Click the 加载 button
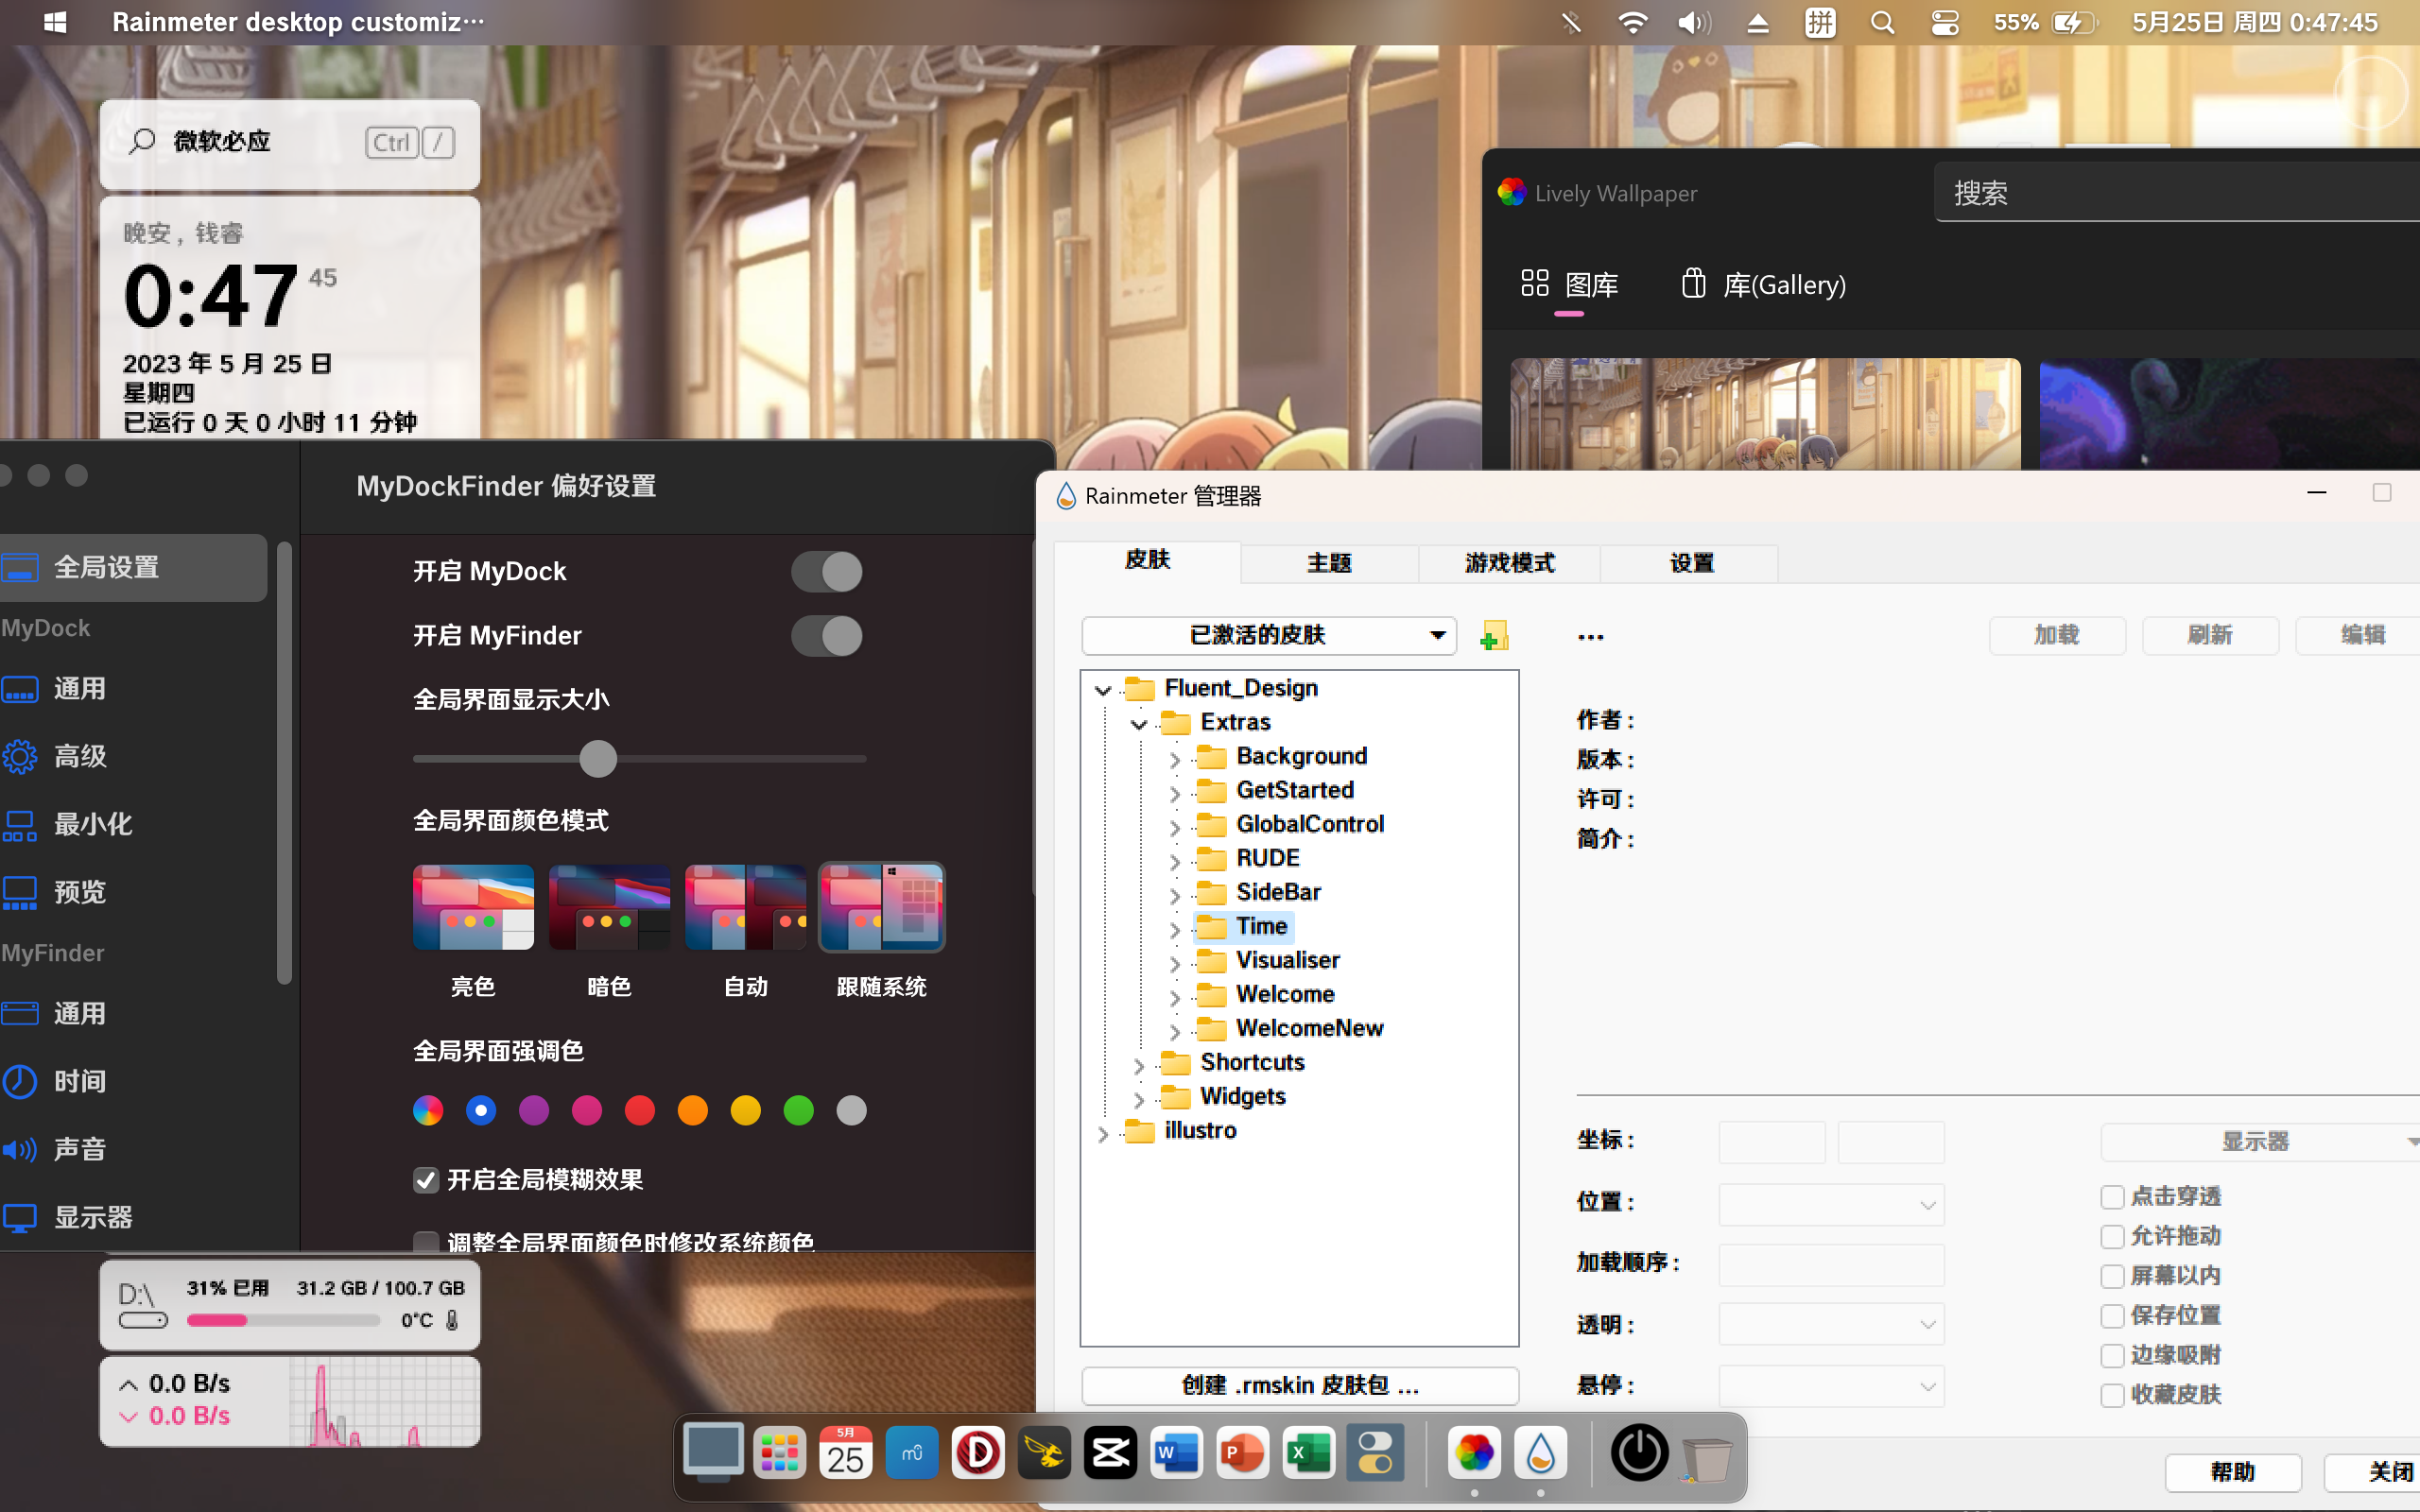Image resolution: width=2420 pixels, height=1512 pixels. 2057,635
